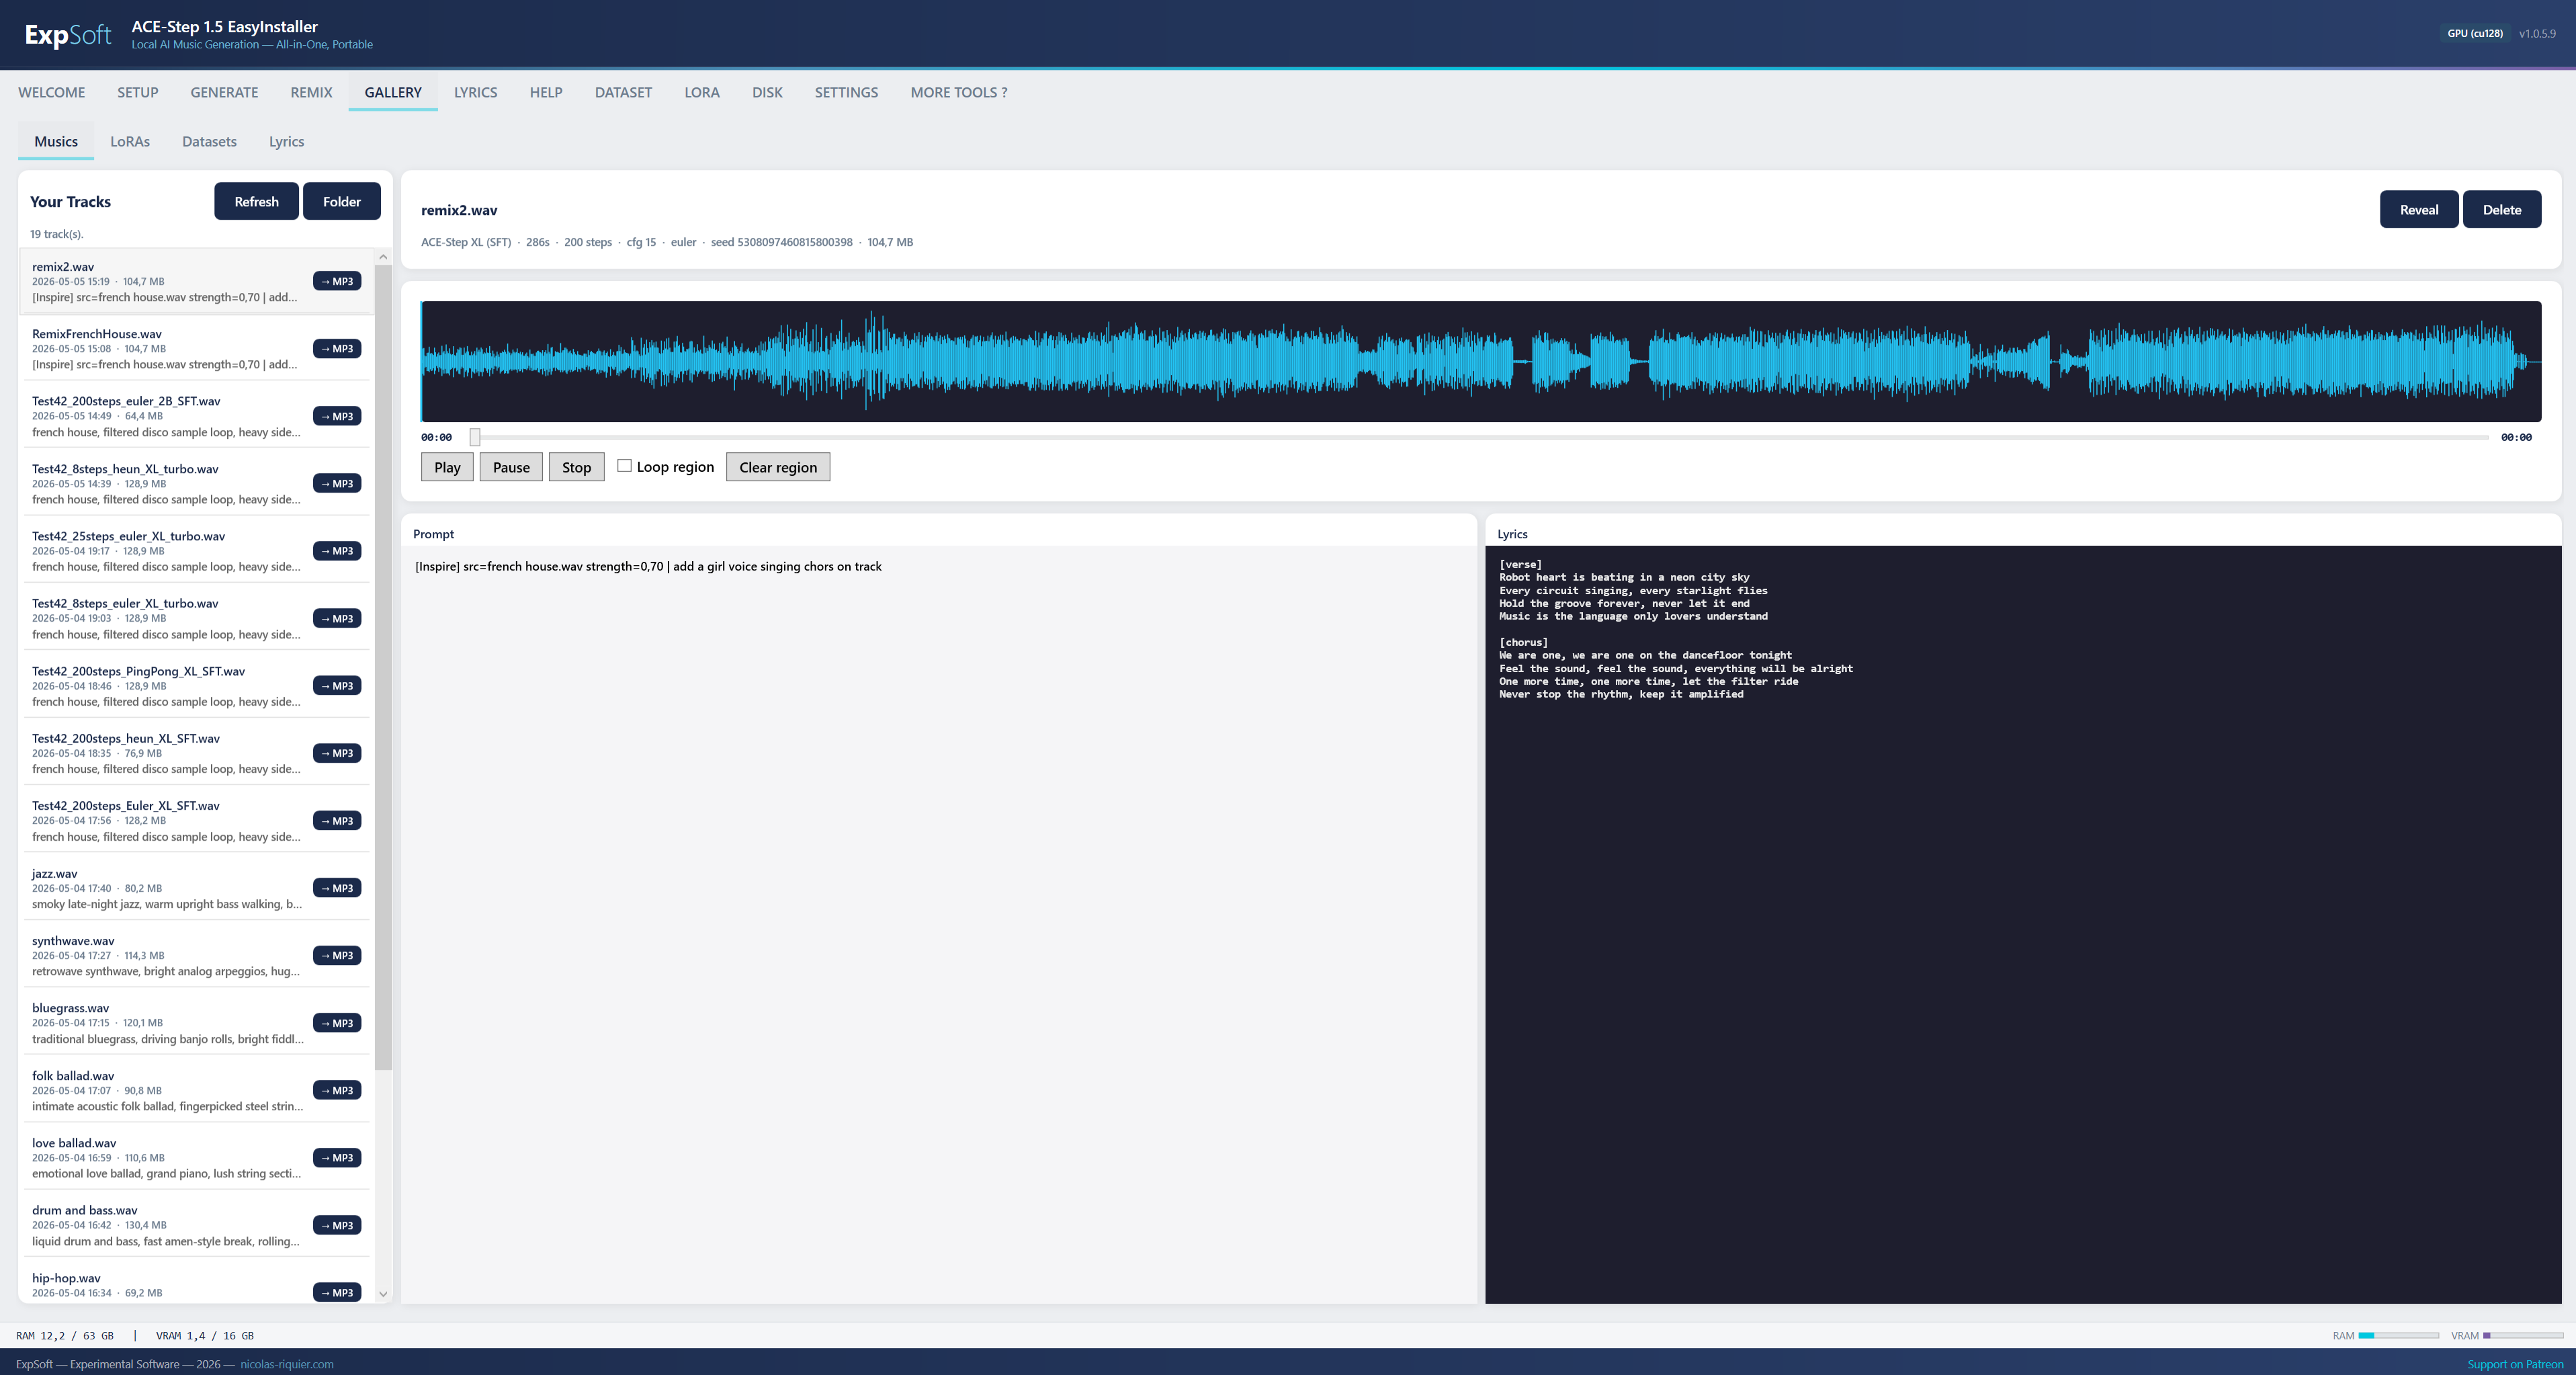The width and height of the screenshot is (2576, 1375).
Task: Convert hip-hop.wav to MP3
Action: [337, 1292]
